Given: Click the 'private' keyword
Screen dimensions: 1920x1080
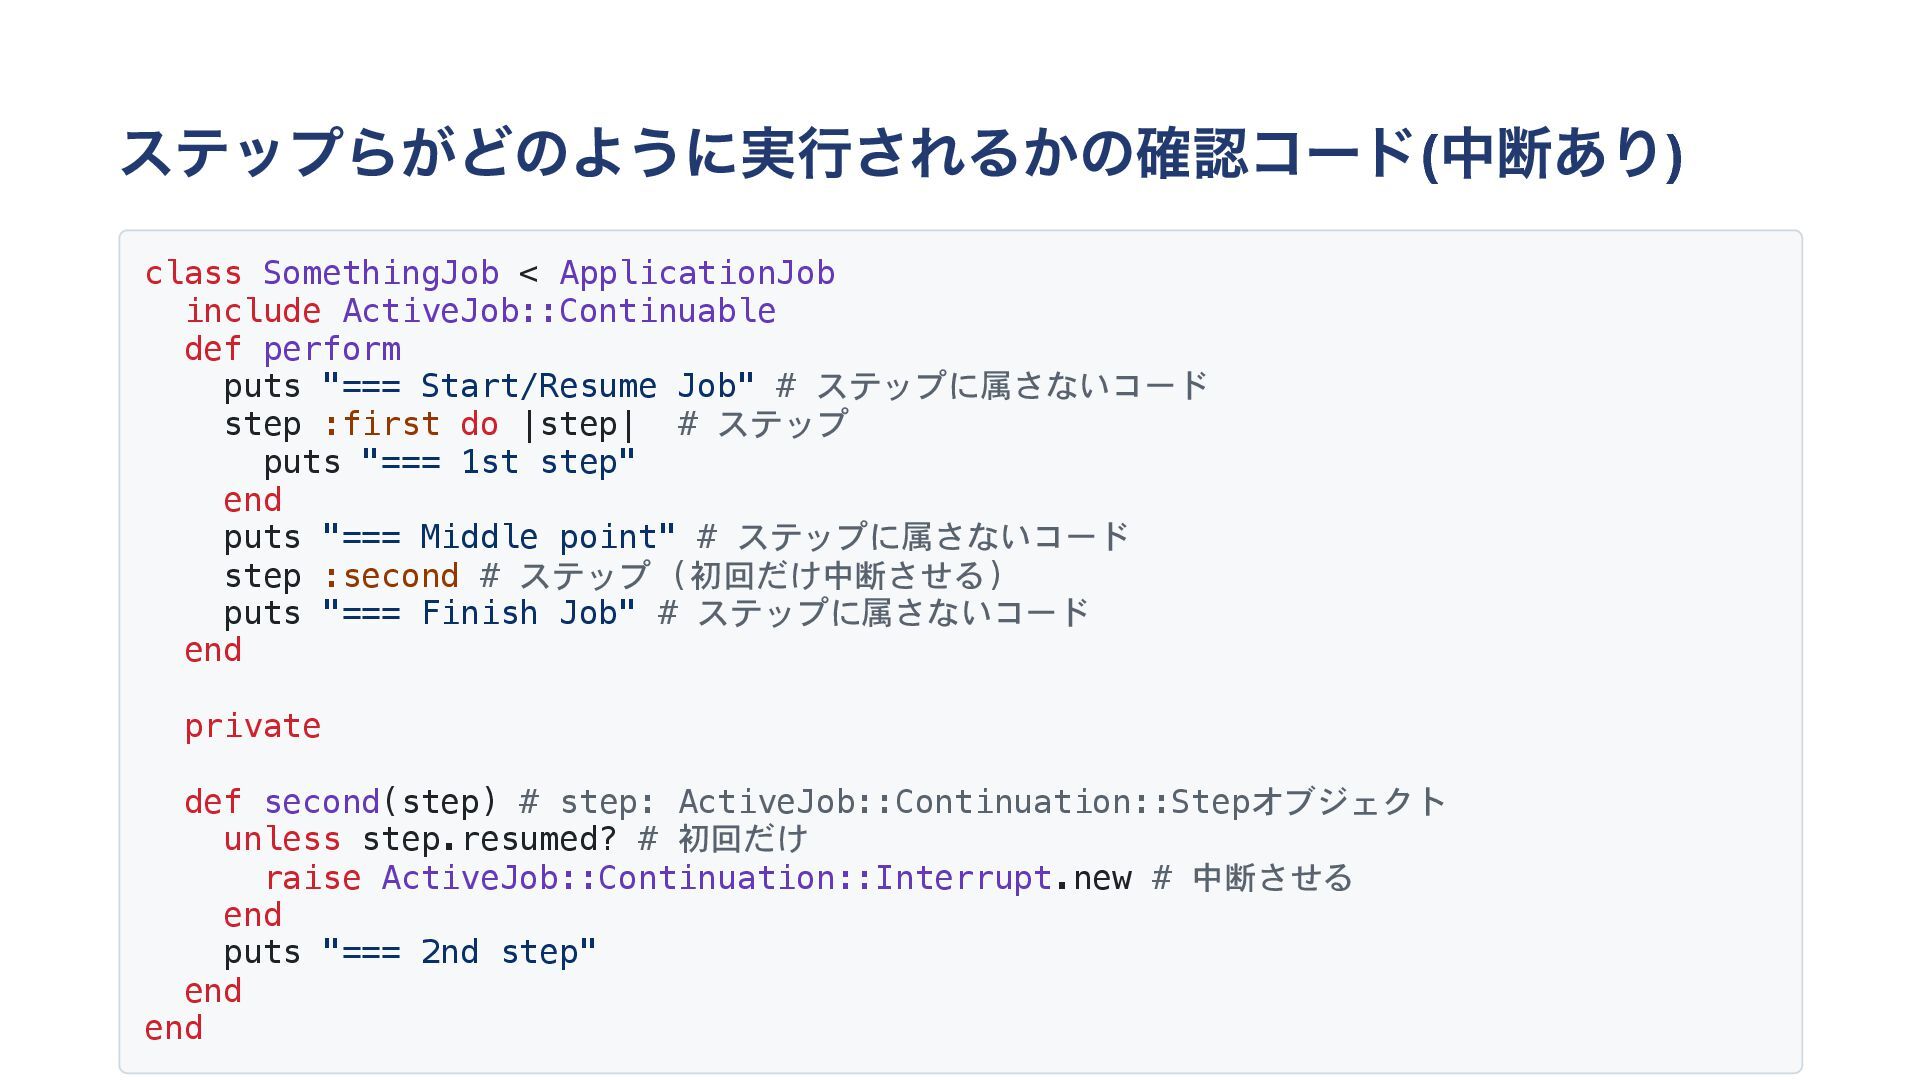Looking at the screenshot, I should click(252, 726).
